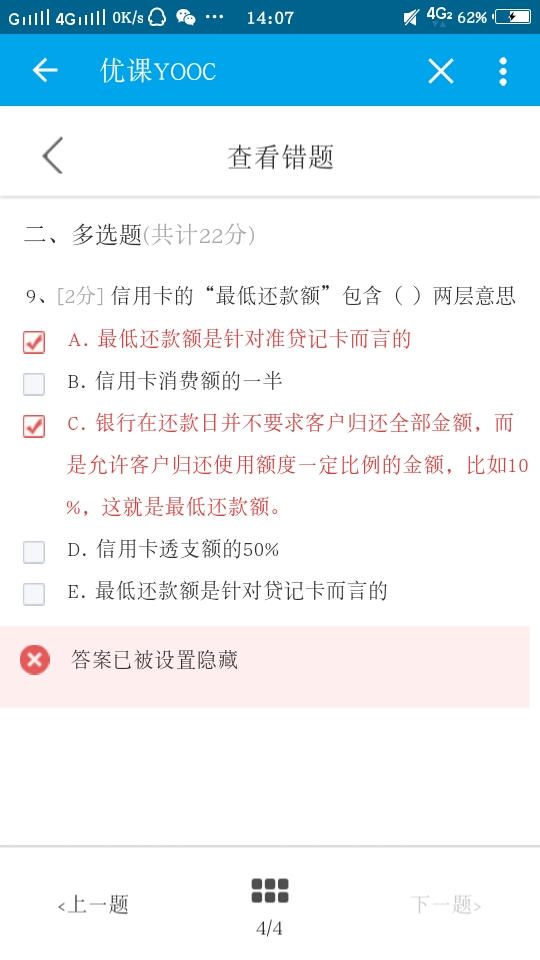Image resolution: width=540 pixels, height=960 pixels.
Task: Close the YOOC page with X icon
Action: pyautogui.click(x=441, y=71)
